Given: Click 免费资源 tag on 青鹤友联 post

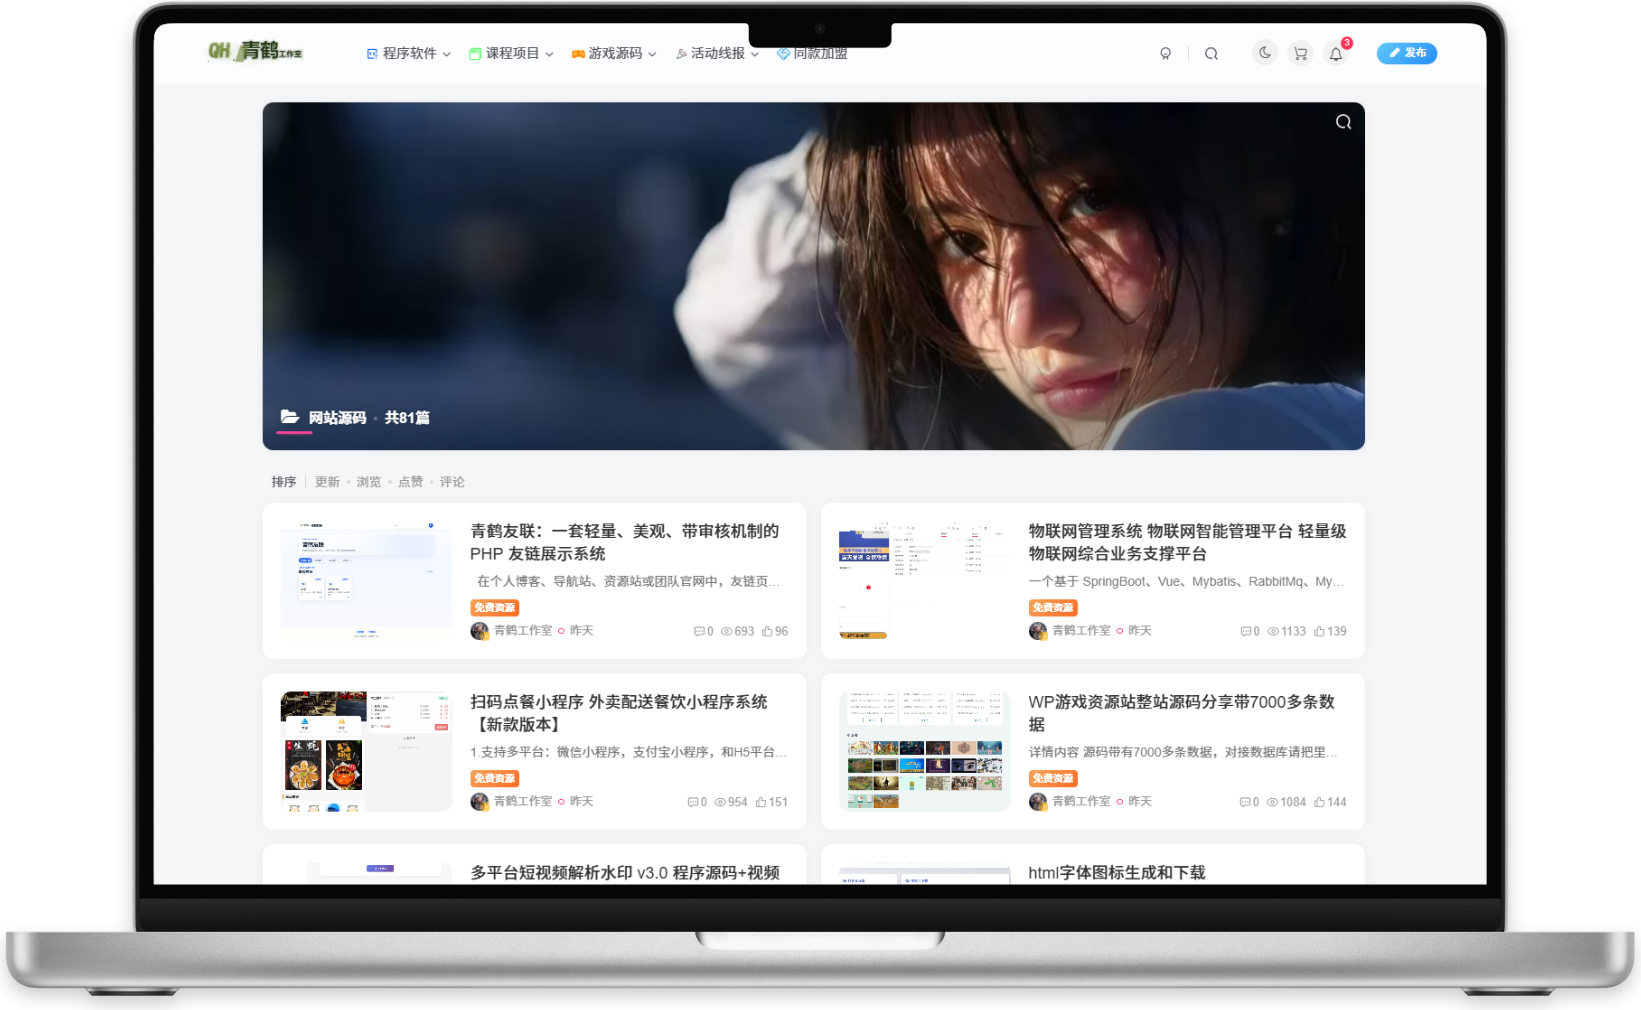Looking at the screenshot, I should pyautogui.click(x=495, y=608).
